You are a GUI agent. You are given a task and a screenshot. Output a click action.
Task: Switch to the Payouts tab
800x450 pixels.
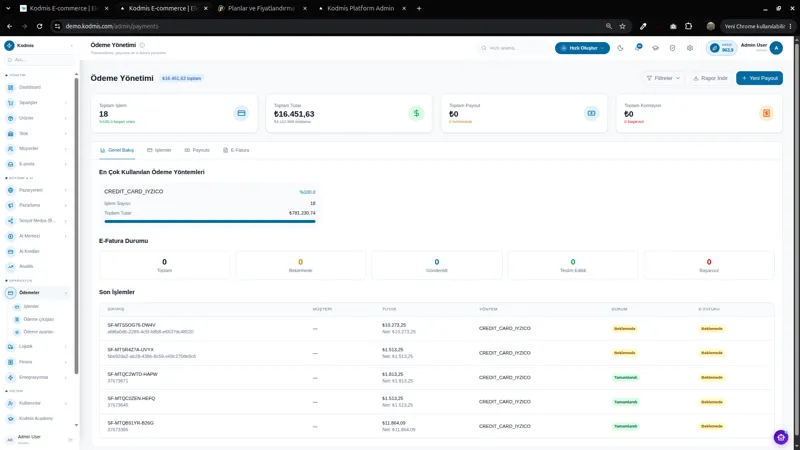point(197,150)
